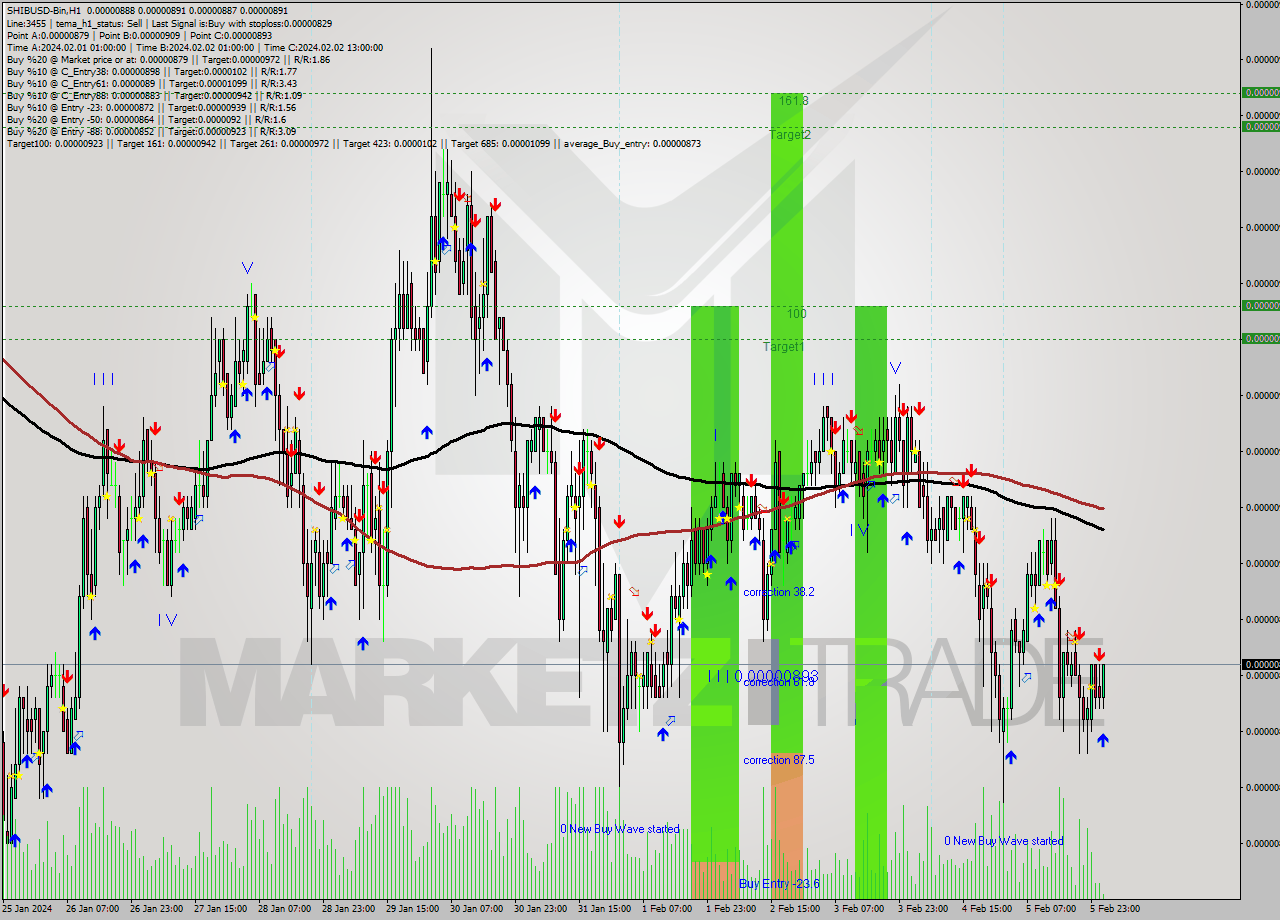Click 'Time C:2024.02.02 13:00:00' text
Screen dimensions: 1280x920
point(323,47)
